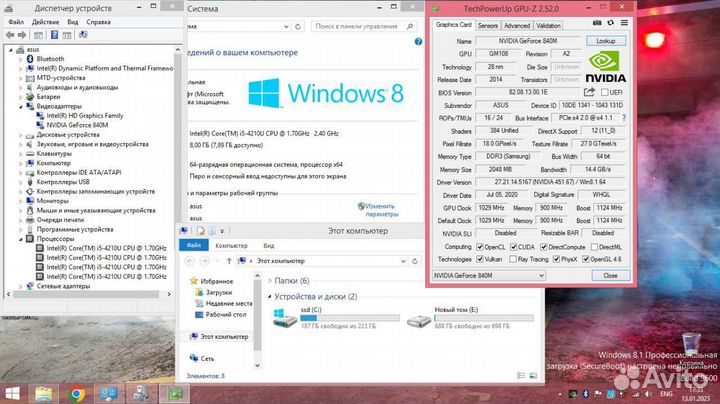Click the bus interface question mark icon
Screen dimensions: 720x404
coord(624,118)
